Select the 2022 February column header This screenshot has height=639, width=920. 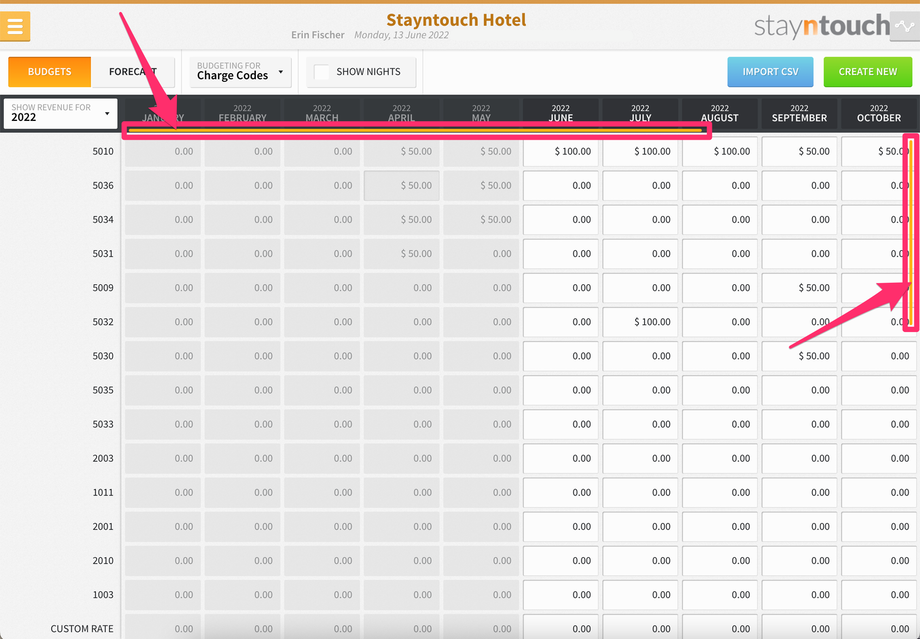pos(242,113)
